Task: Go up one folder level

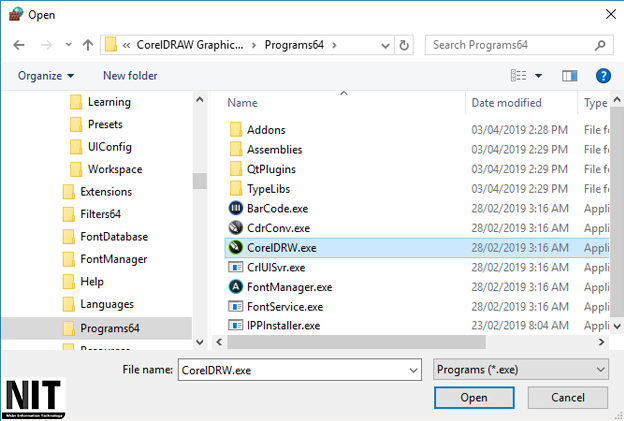Action: (88, 45)
